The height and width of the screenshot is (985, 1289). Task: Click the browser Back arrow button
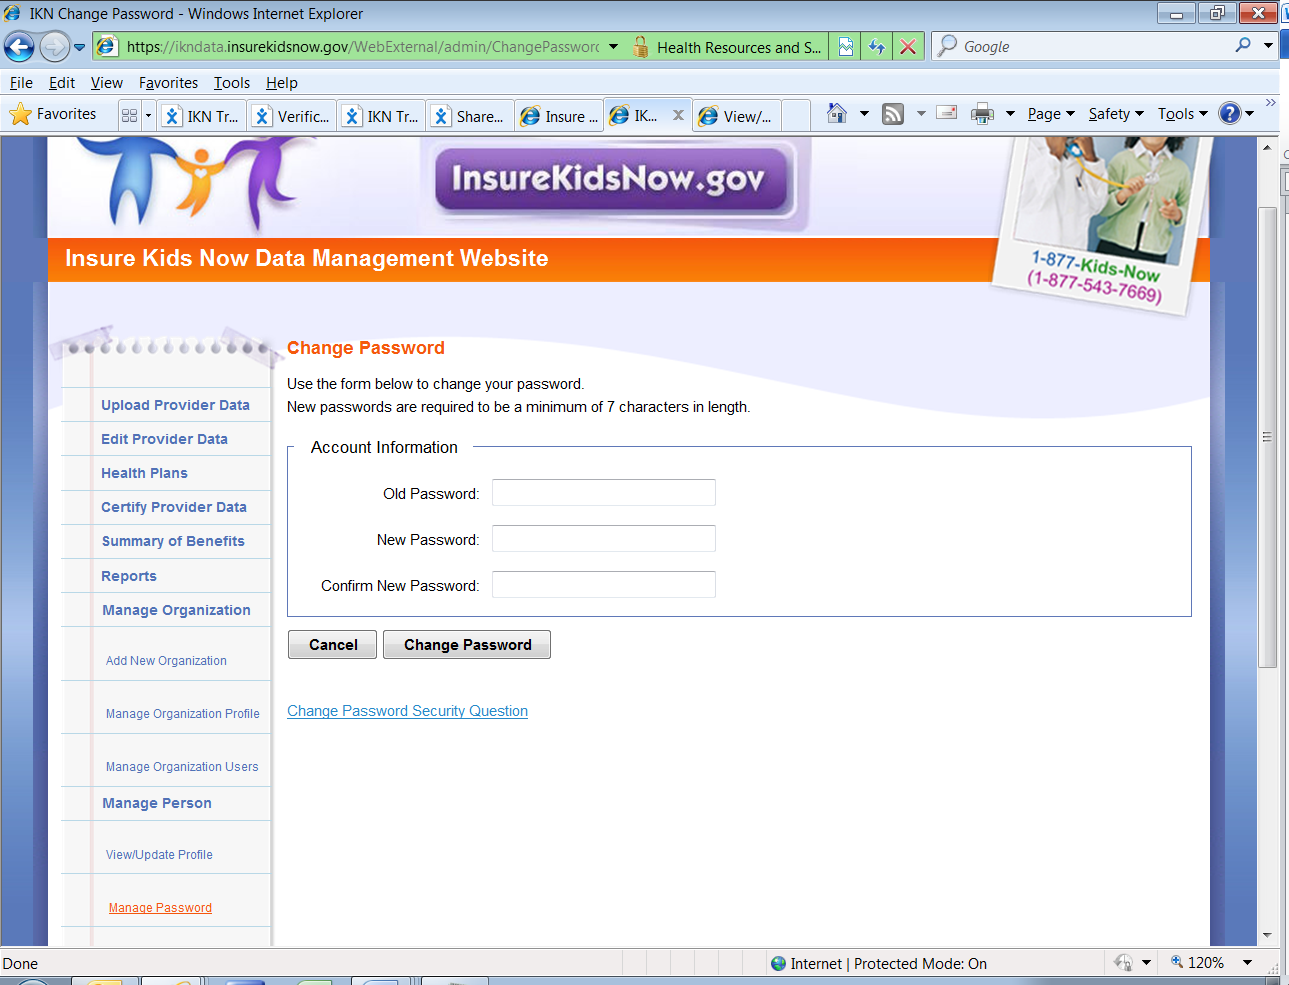tap(19, 46)
